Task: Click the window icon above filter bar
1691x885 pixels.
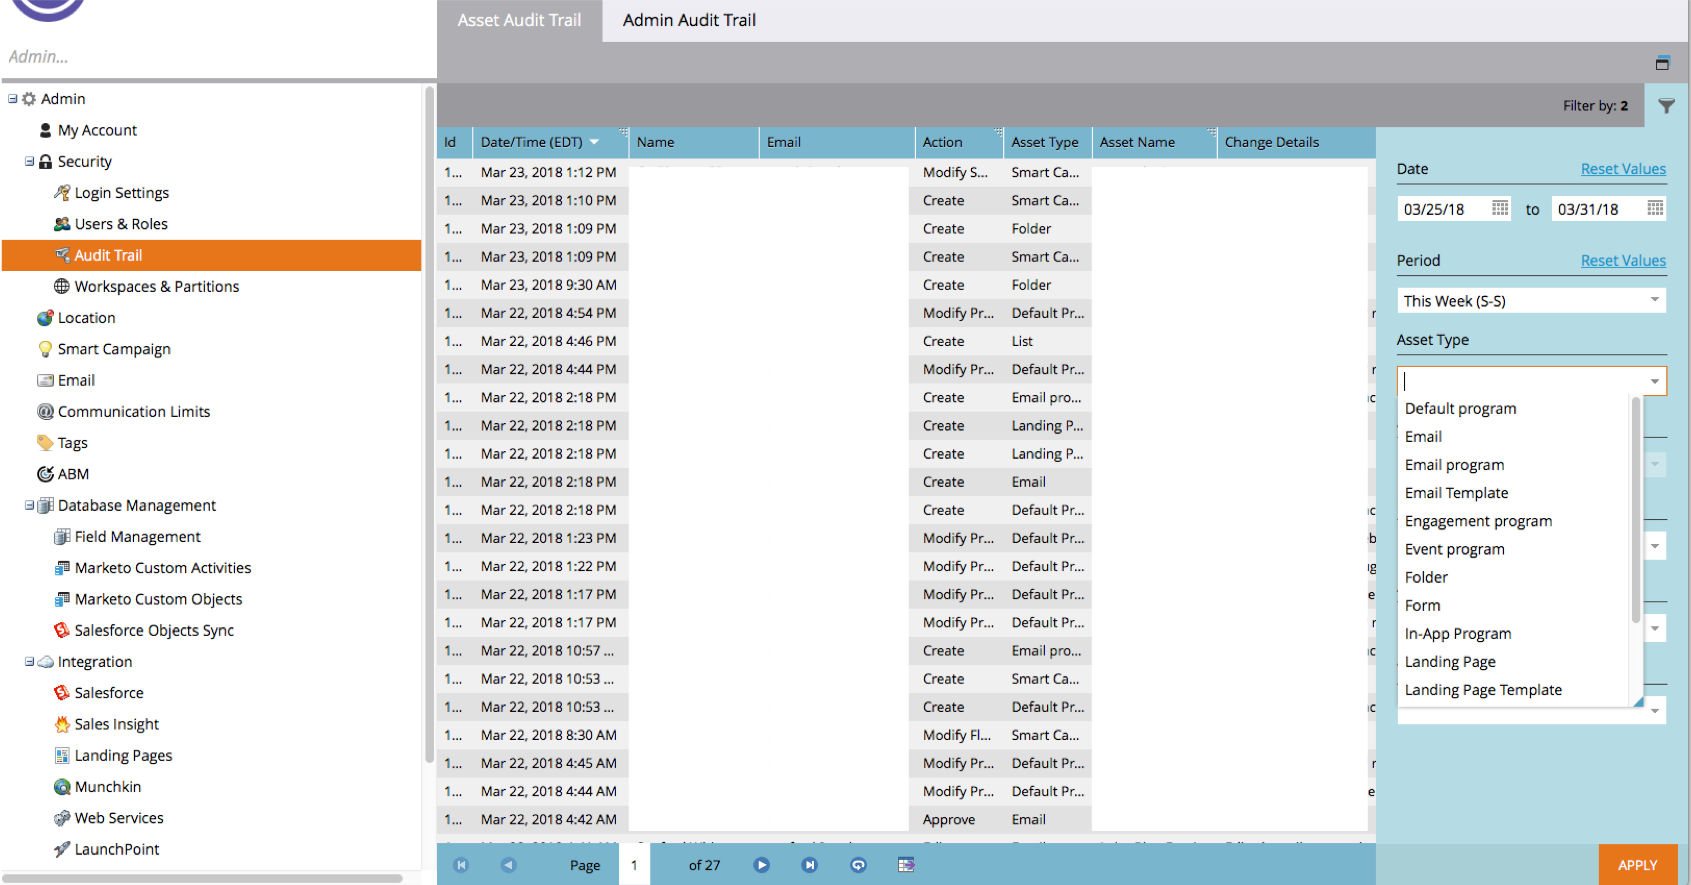Action: pos(1662,64)
